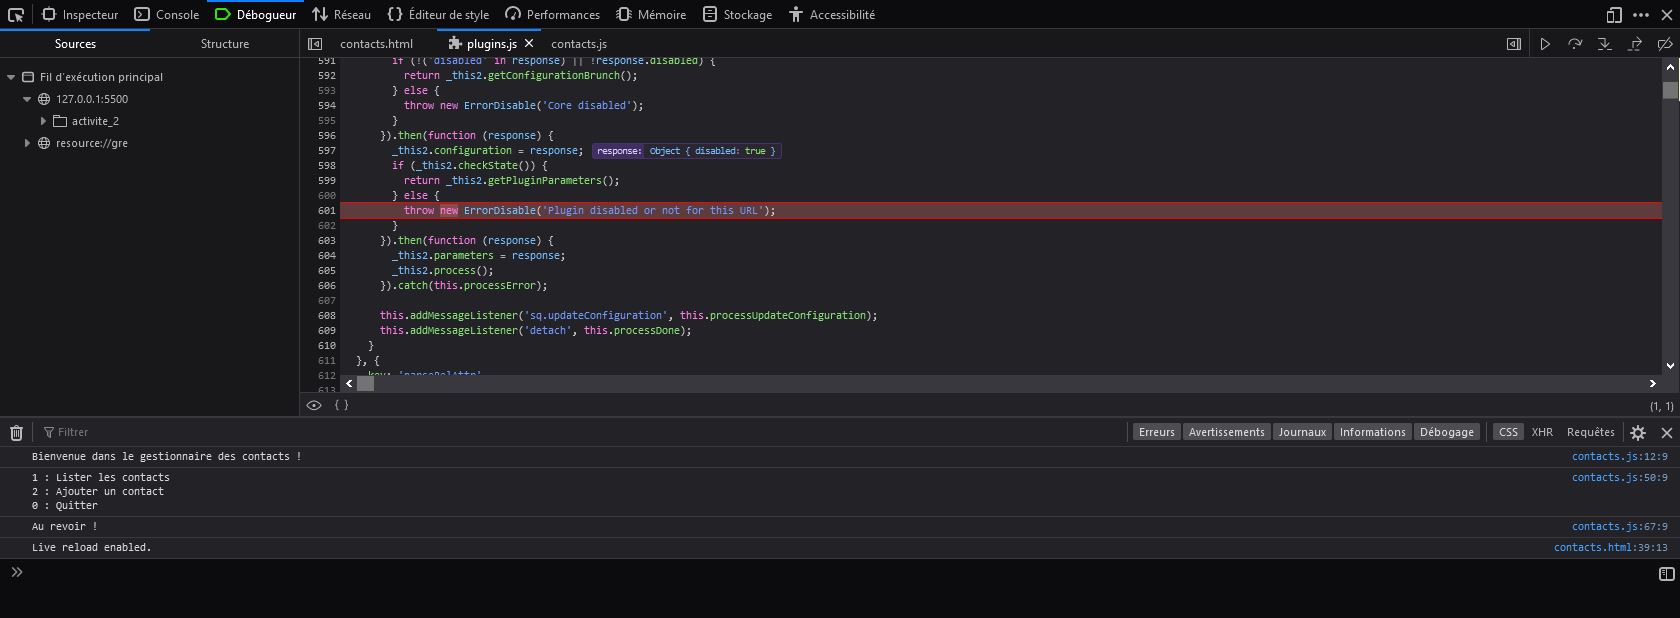Switch to the Débogueur tab
Image resolution: width=1680 pixels, height=618 pixels.
(x=256, y=15)
